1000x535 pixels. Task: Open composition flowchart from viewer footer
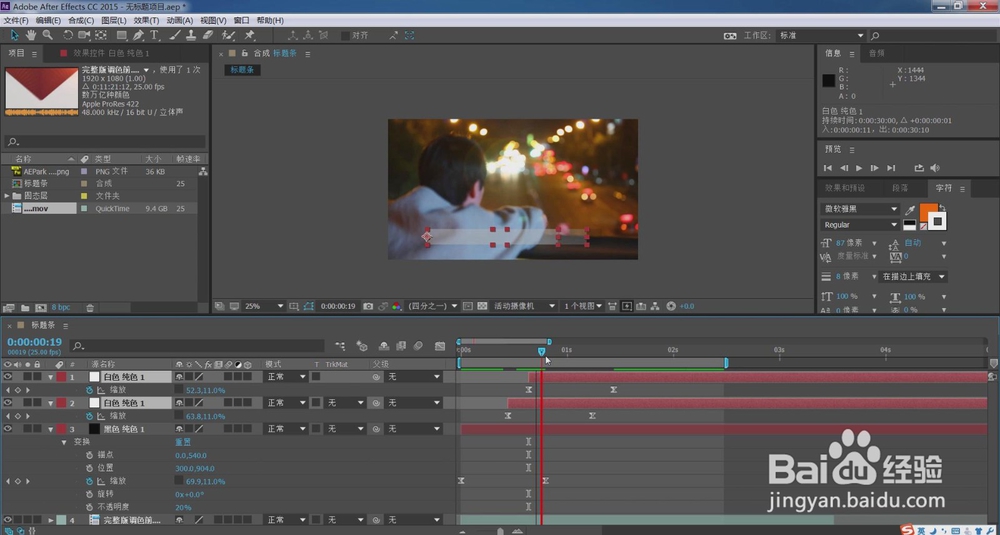tap(656, 306)
